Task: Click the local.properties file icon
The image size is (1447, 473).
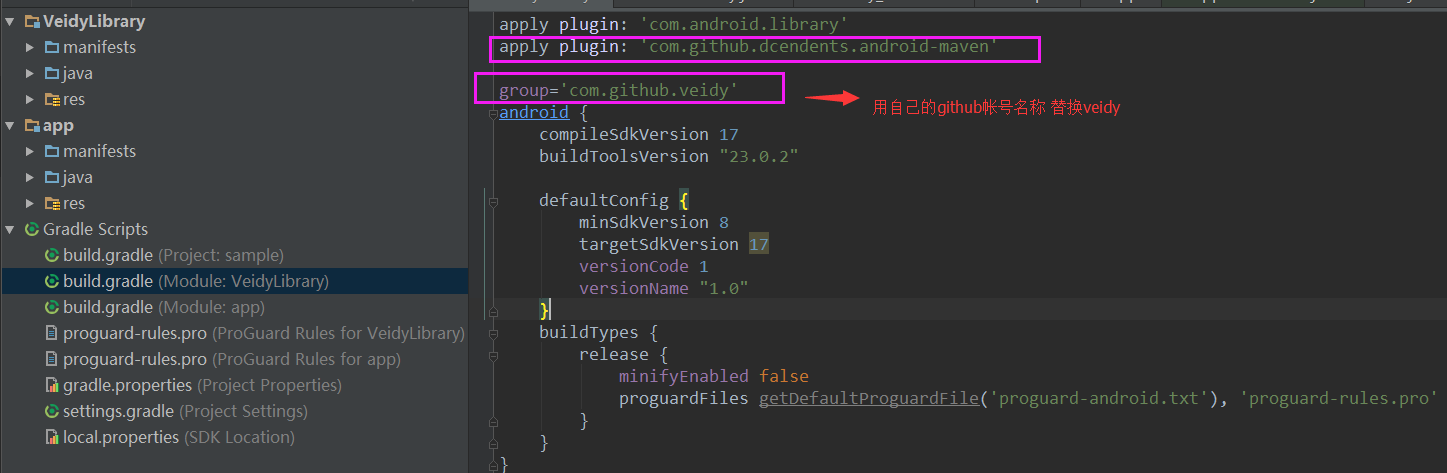Action: tap(52, 437)
